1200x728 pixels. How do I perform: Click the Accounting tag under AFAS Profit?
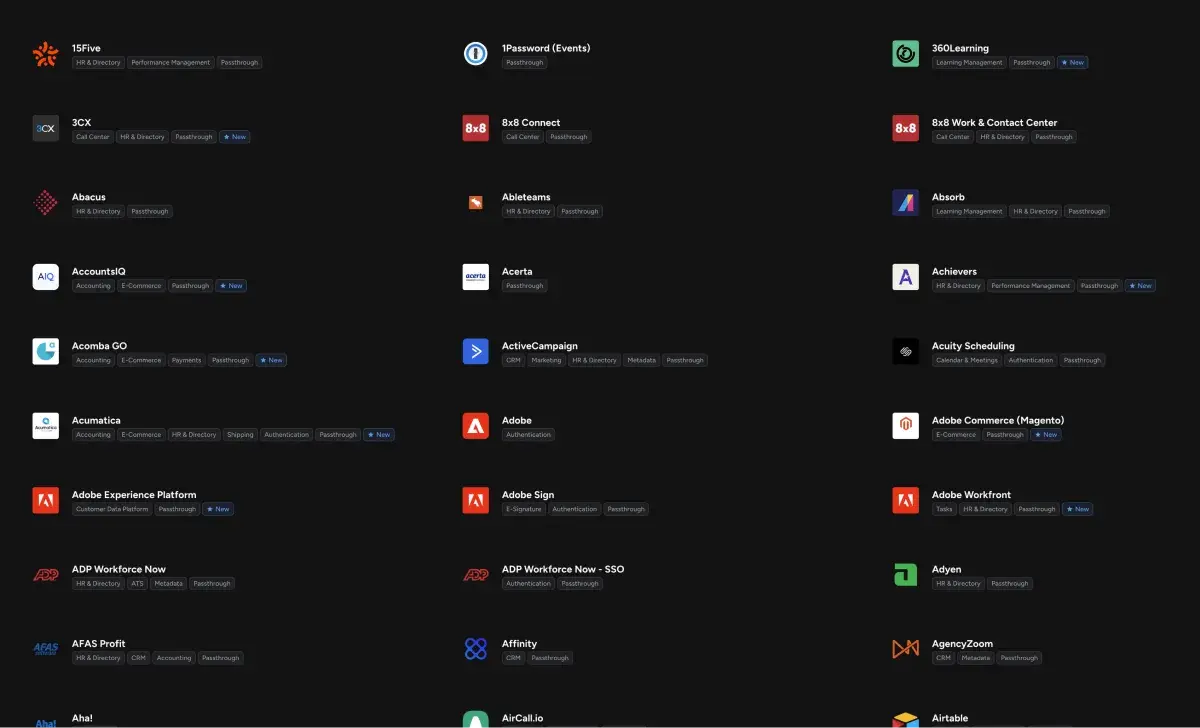click(x=174, y=658)
